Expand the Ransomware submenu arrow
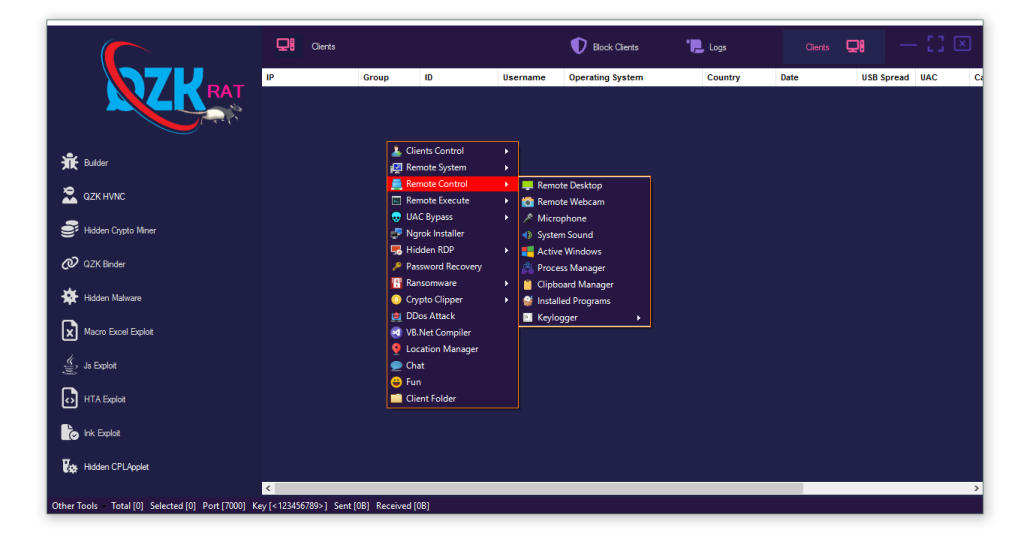This screenshot has width=1024, height=560. pyautogui.click(x=507, y=283)
